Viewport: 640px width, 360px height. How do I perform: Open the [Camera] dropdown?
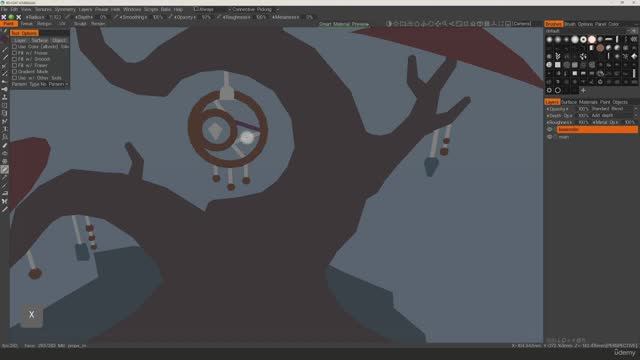522,24
